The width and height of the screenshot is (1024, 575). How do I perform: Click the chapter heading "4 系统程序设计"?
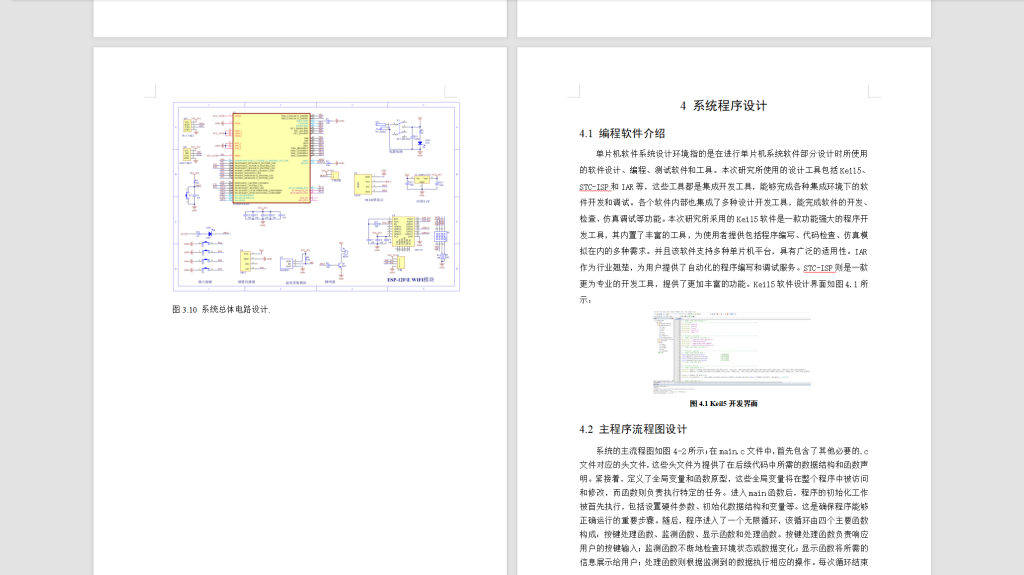[x=723, y=106]
